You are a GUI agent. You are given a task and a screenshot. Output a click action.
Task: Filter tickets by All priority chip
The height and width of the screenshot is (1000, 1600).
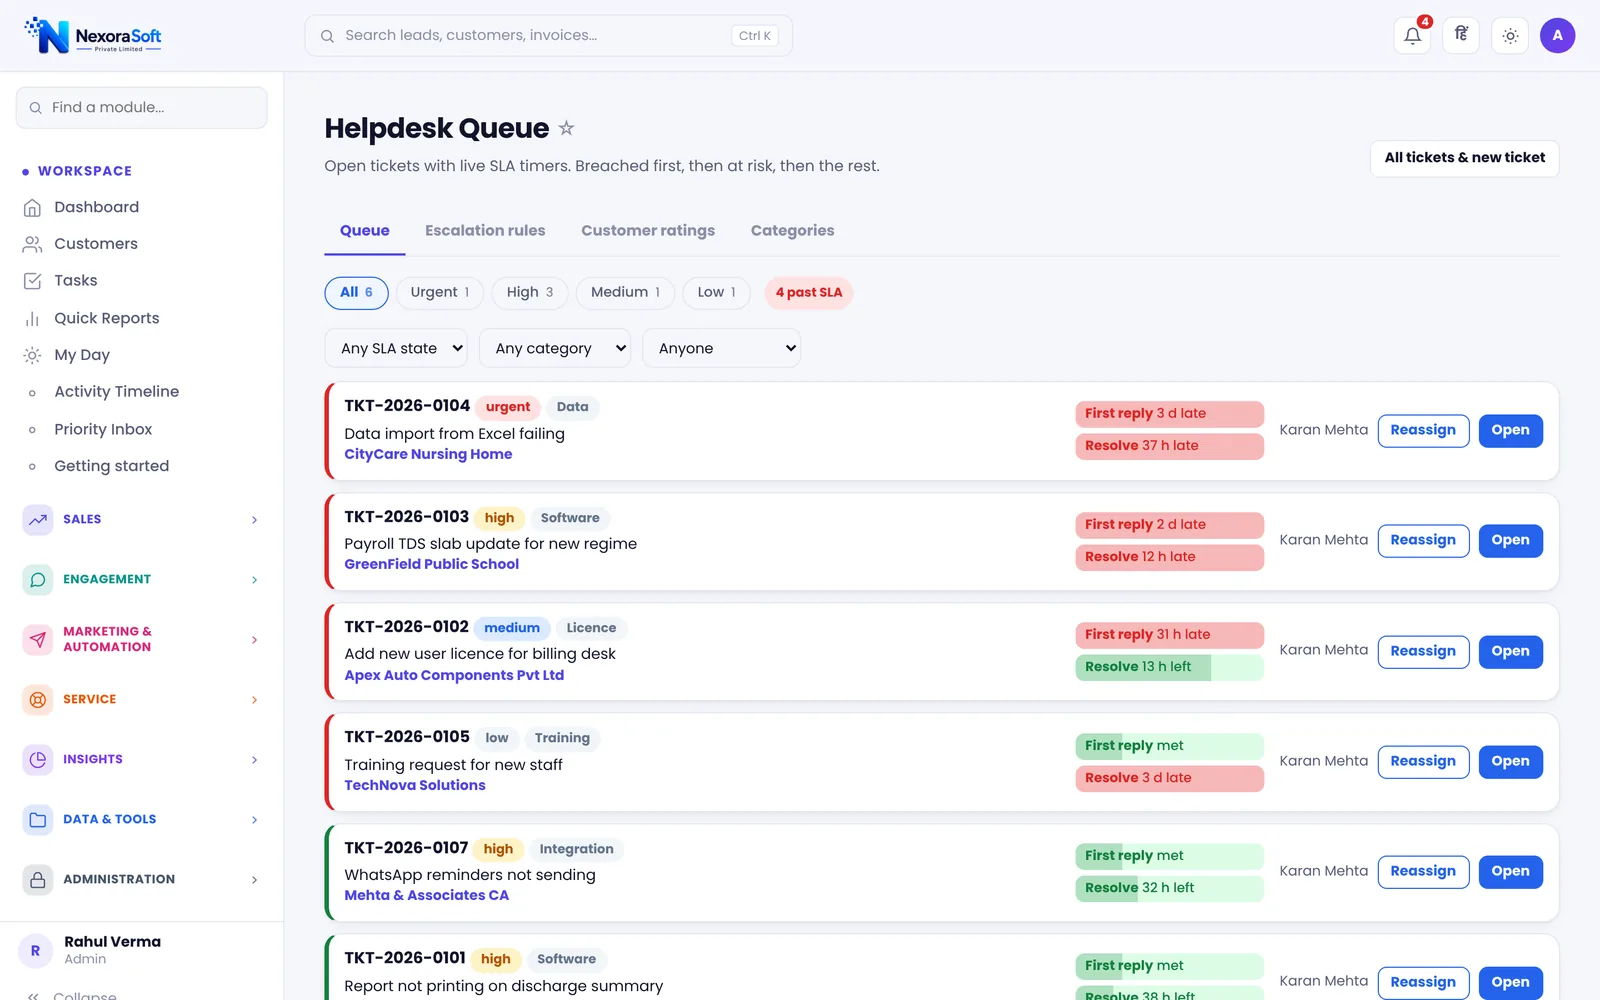(356, 293)
